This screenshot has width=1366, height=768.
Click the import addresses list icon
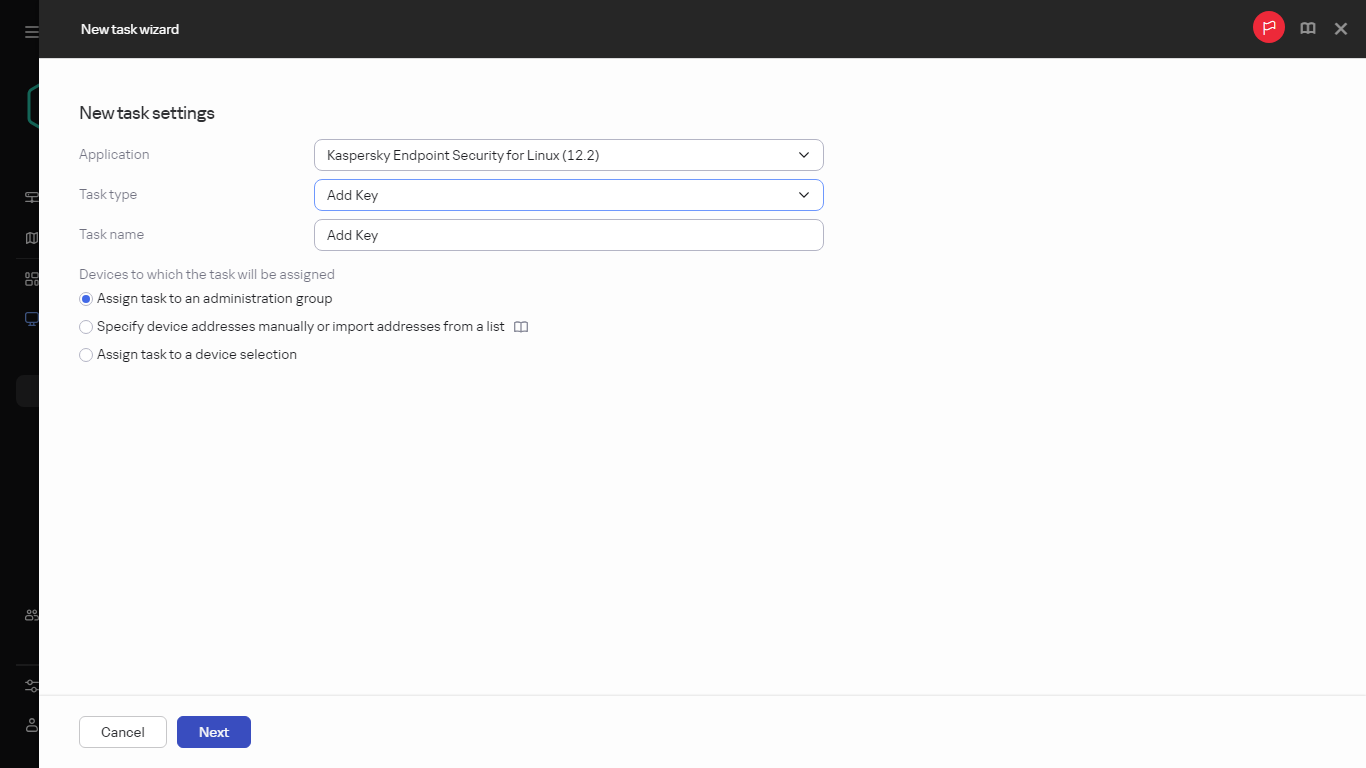click(520, 326)
